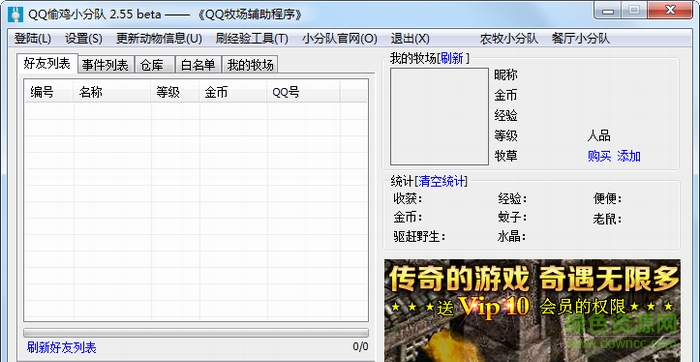This screenshot has height=362, width=700.
Task: Open the 刷经验工具(T) menu
Action: click(x=252, y=39)
